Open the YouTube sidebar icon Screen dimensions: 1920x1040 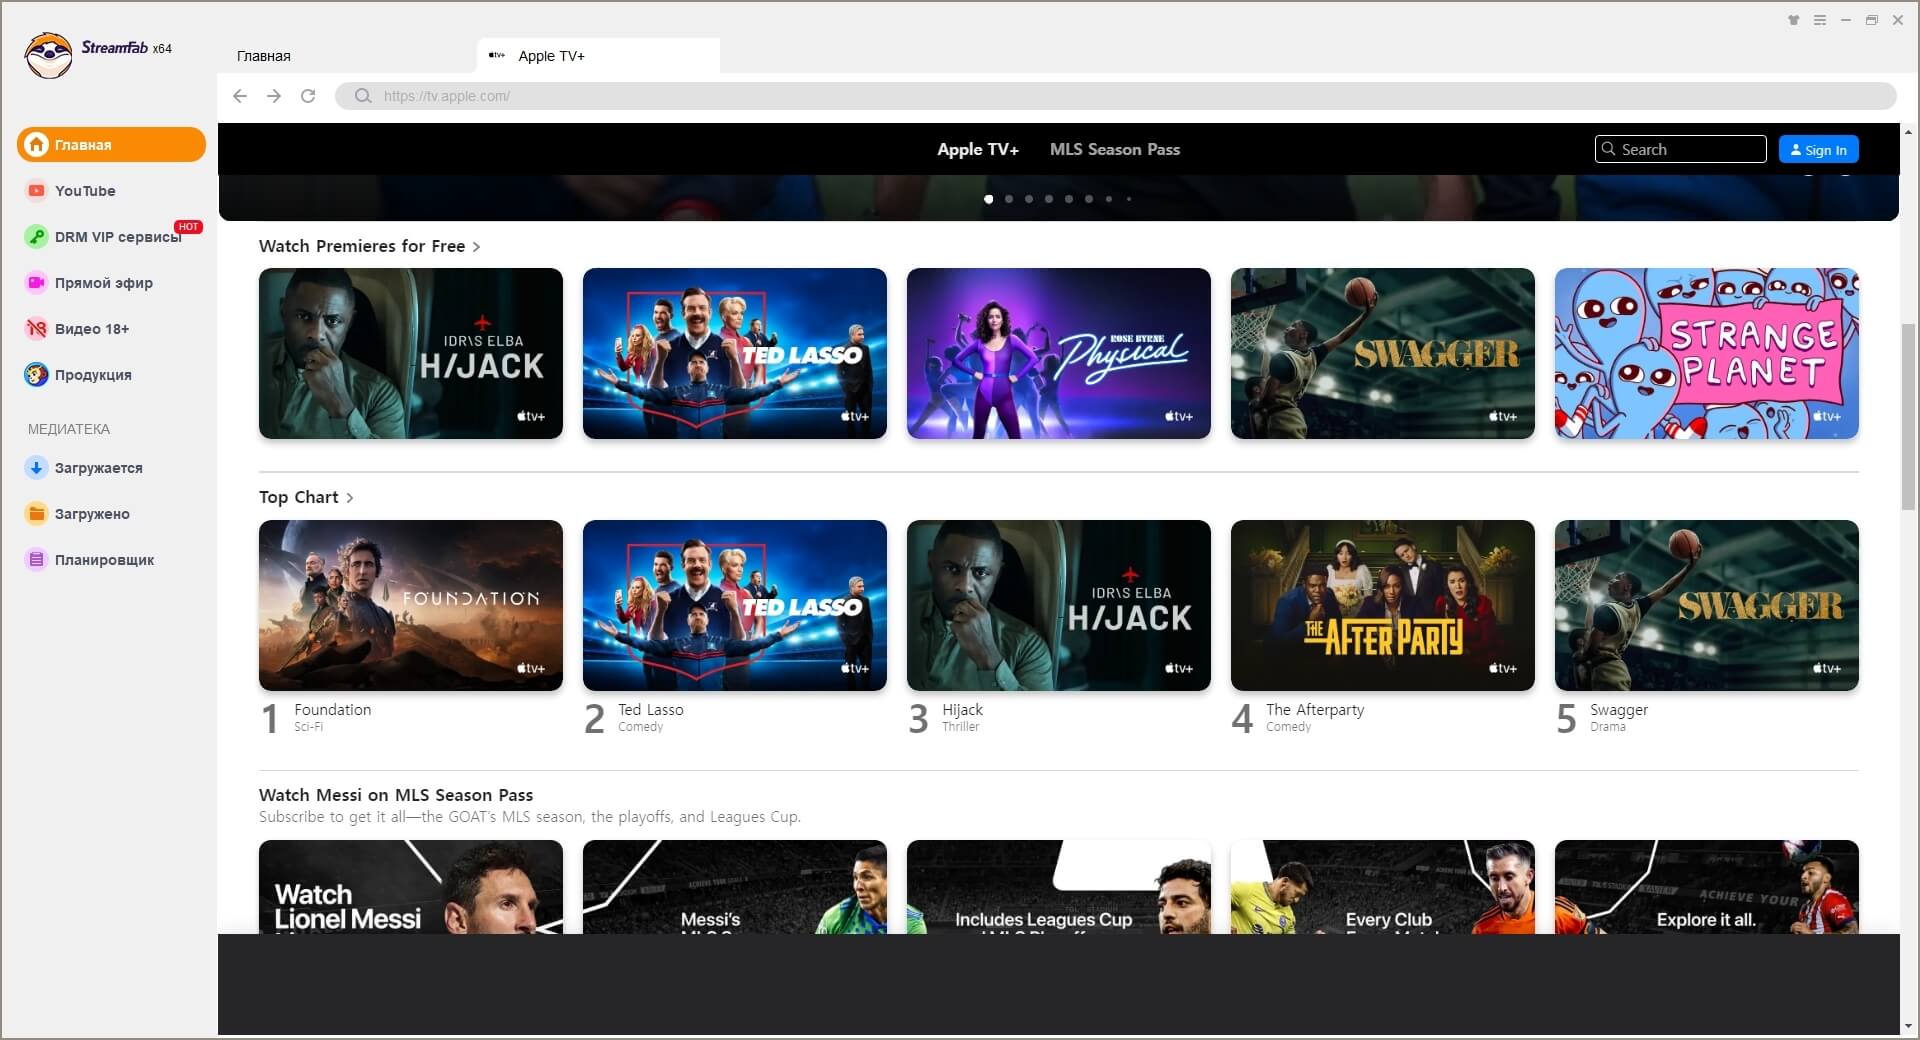coord(36,191)
